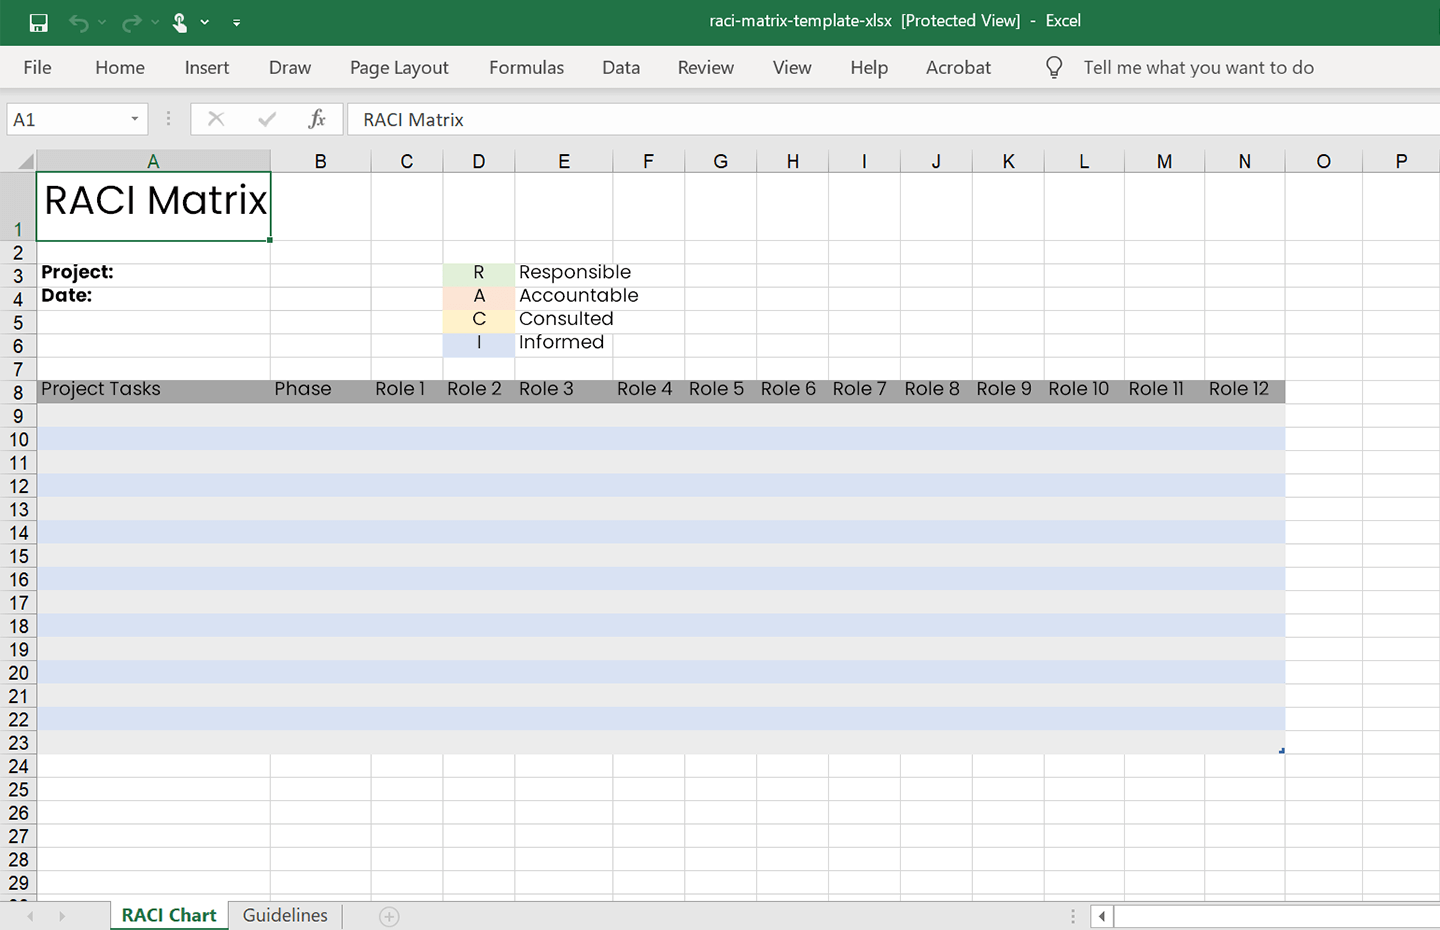
Task: Select column B header
Action: 320,161
